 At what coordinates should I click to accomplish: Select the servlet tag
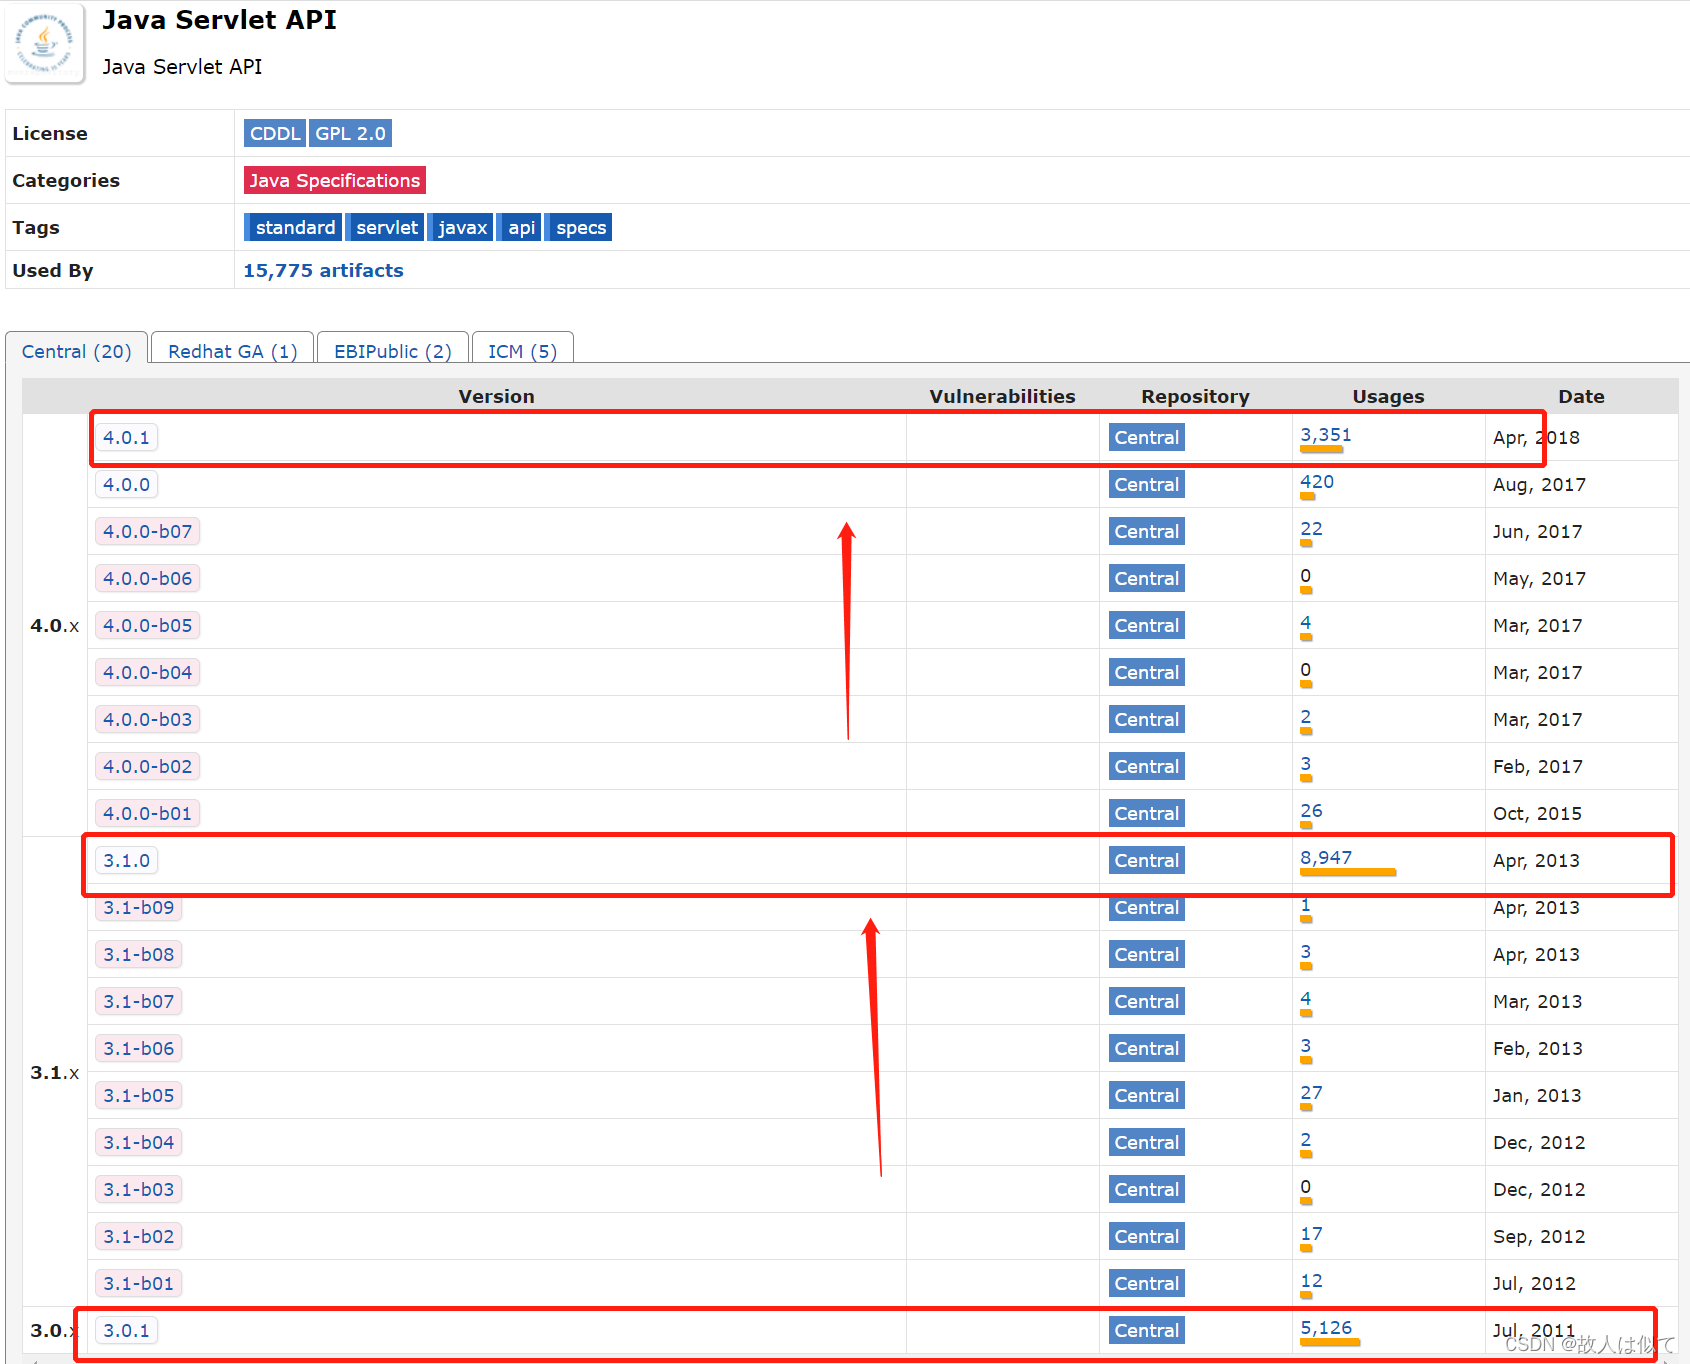(386, 227)
